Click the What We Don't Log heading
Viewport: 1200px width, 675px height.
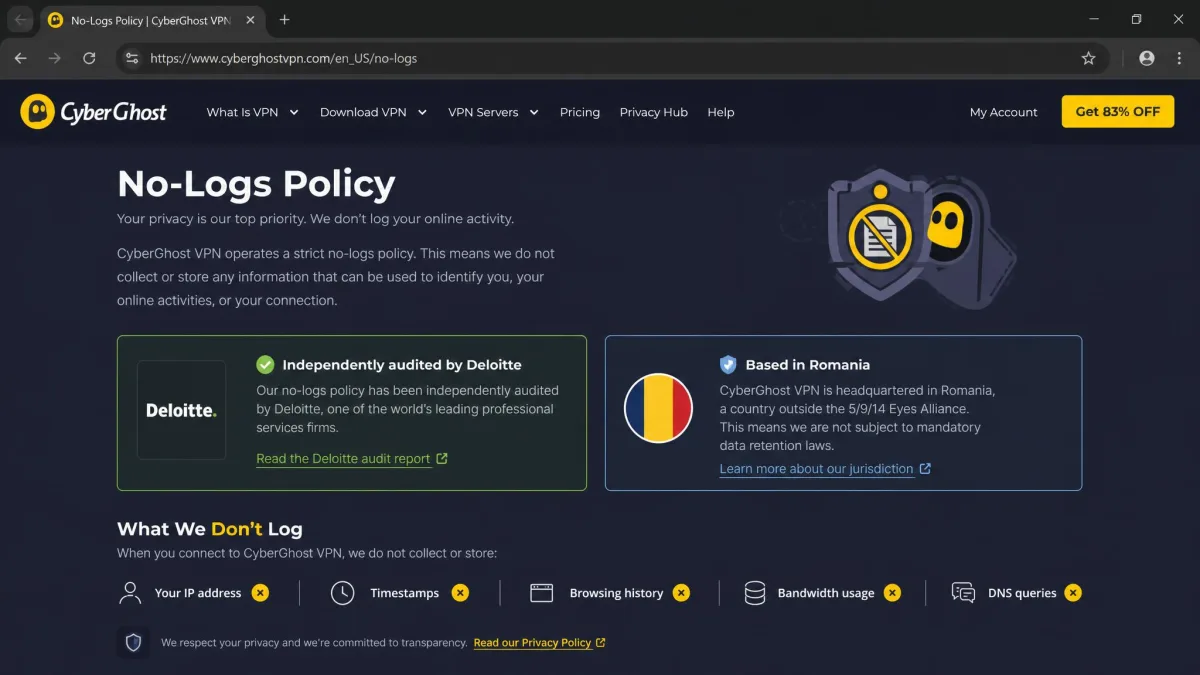click(209, 529)
